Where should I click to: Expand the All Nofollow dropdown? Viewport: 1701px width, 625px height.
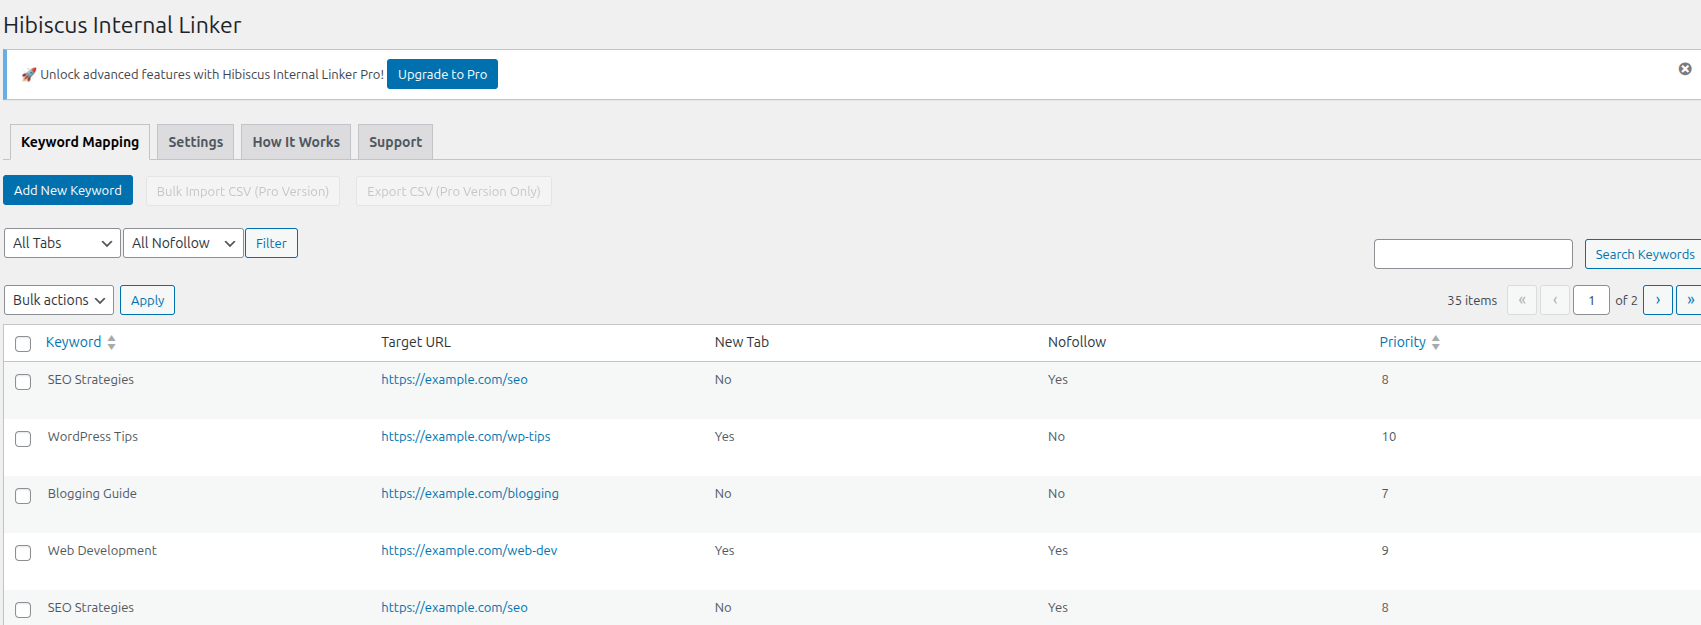click(183, 243)
